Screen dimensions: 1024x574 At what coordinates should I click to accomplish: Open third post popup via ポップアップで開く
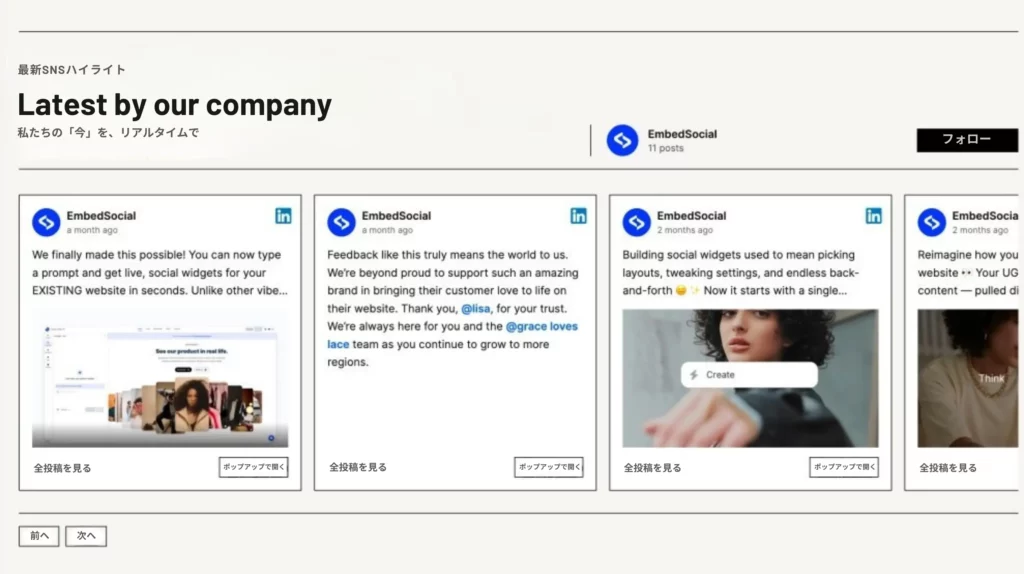[x=844, y=467]
